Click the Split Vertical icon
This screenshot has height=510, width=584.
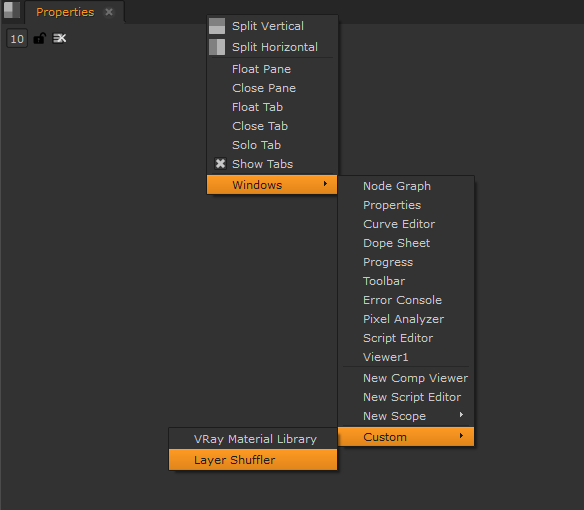click(x=217, y=26)
